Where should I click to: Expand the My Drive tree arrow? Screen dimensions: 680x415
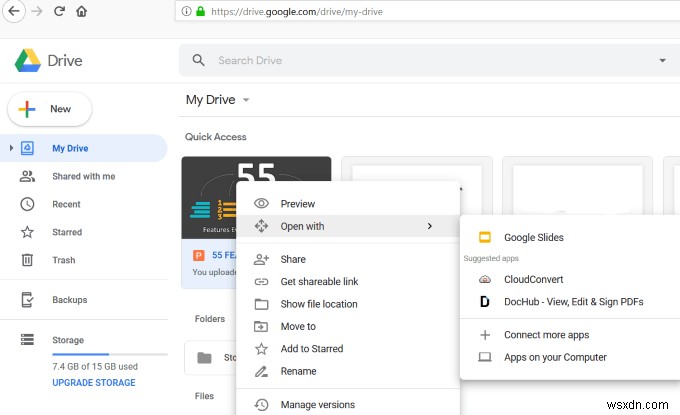pyautogui.click(x=11, y=148)
